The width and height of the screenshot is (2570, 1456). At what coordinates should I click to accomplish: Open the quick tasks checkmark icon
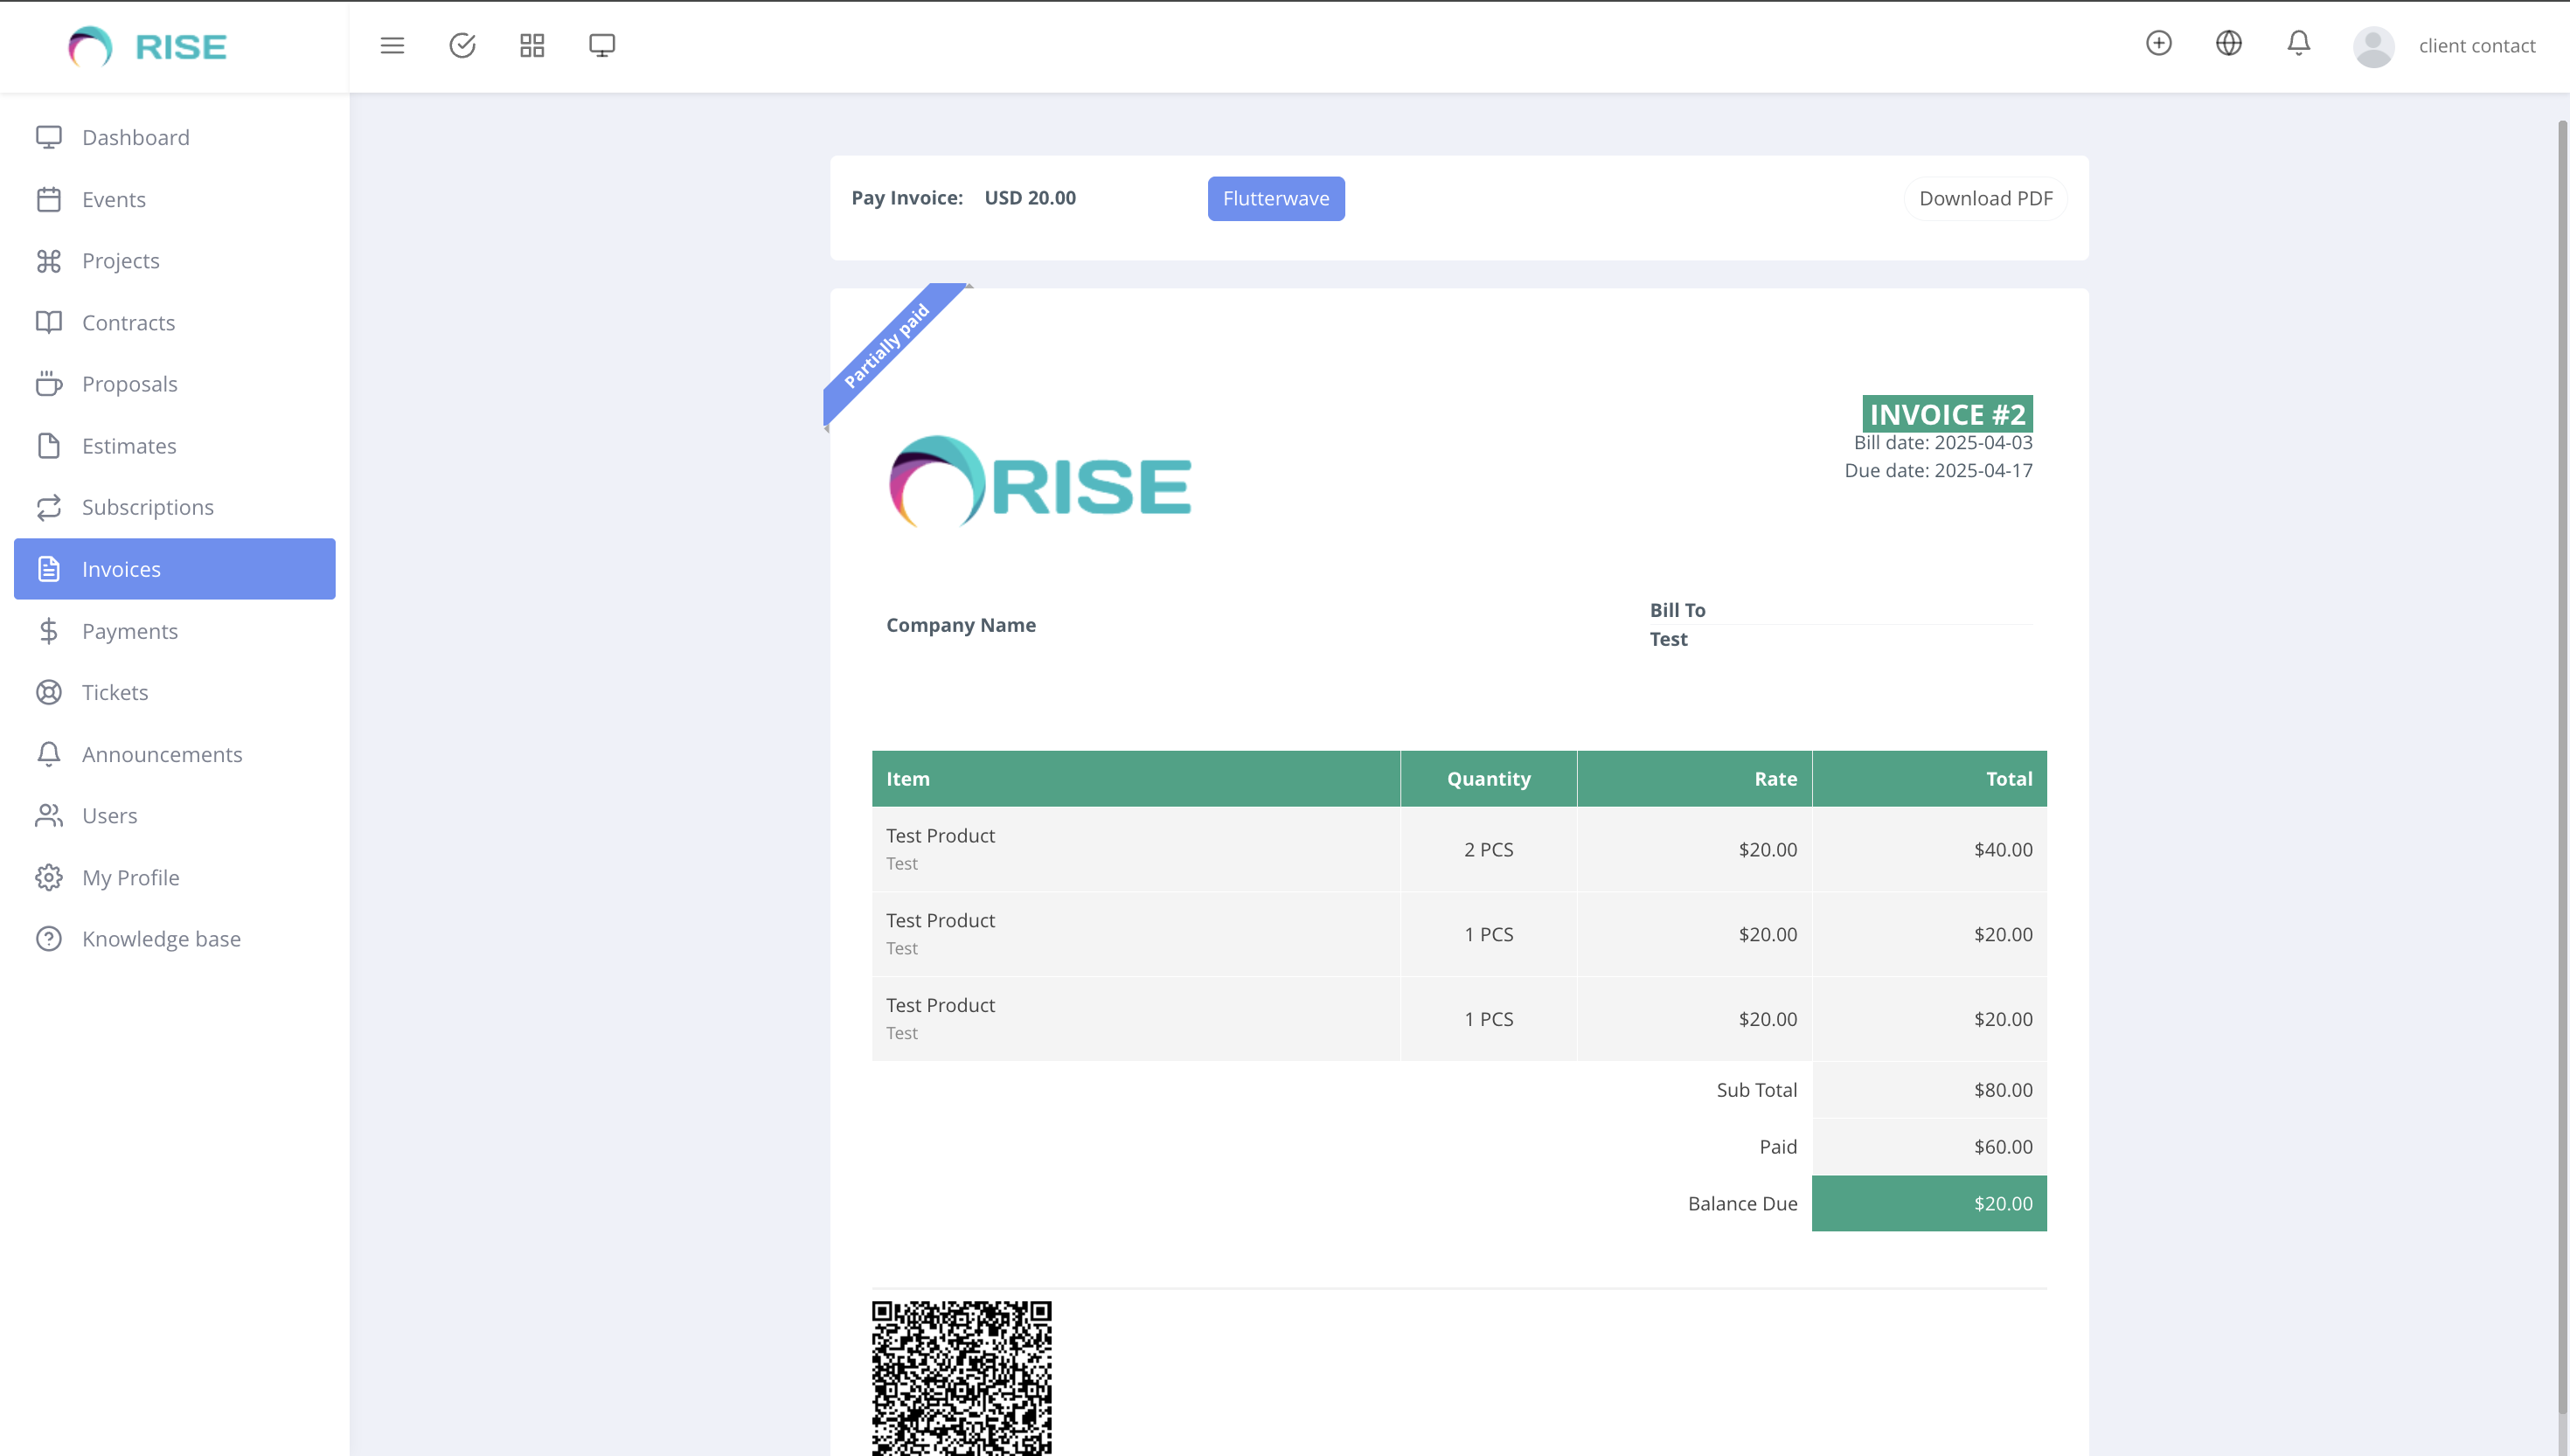point(462,45)
